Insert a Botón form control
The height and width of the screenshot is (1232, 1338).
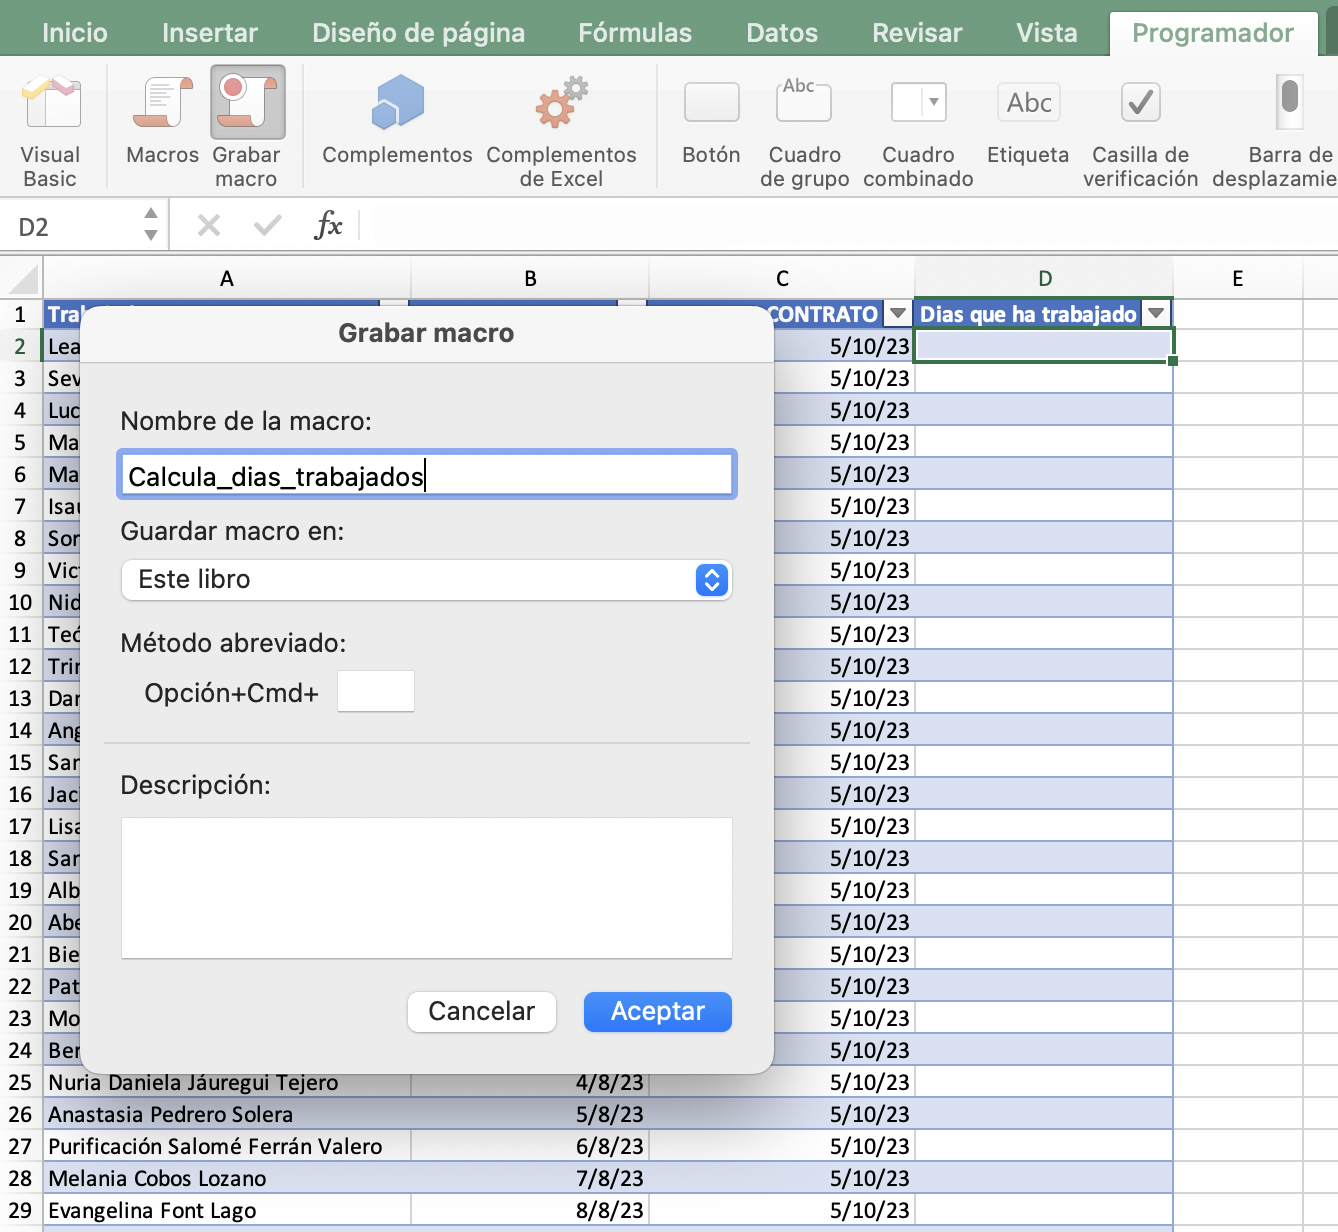tap(712, 102)
